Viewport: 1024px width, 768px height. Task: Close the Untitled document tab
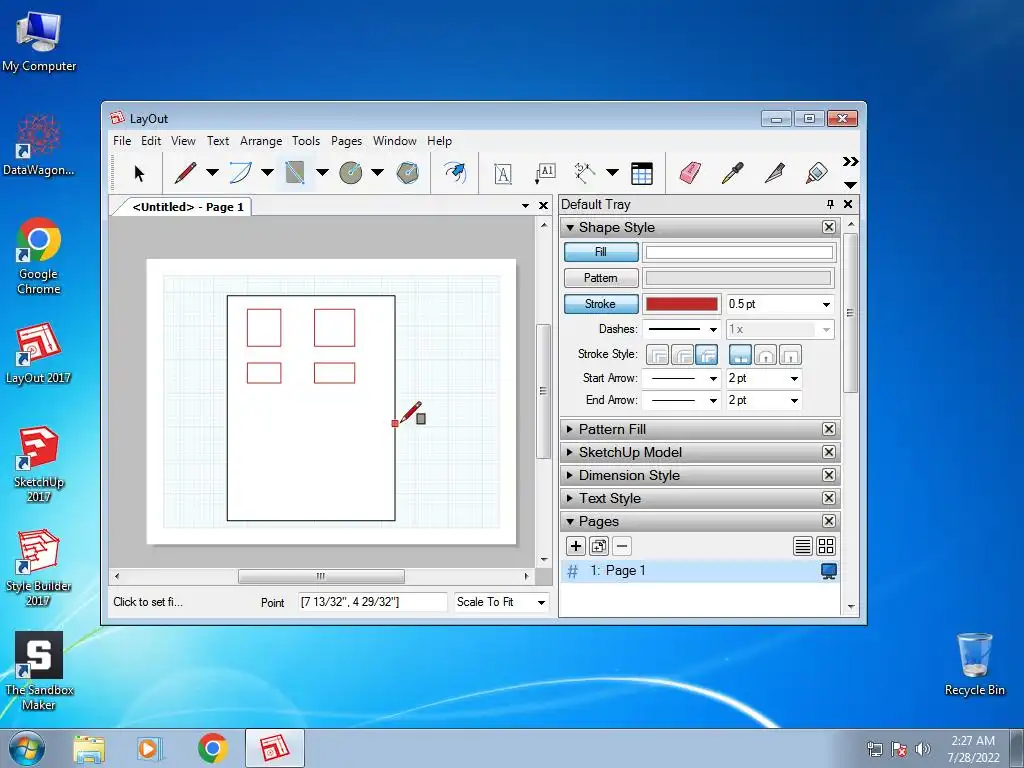[x=543, y=206]
